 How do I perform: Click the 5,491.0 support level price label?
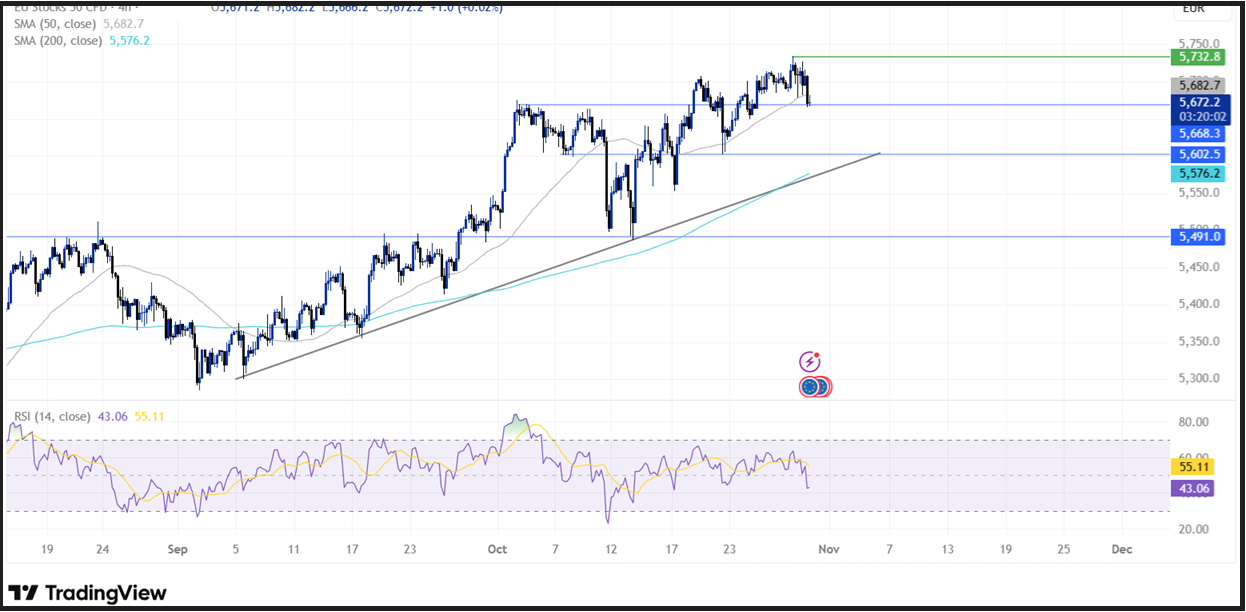click(x=1197, y=236)
